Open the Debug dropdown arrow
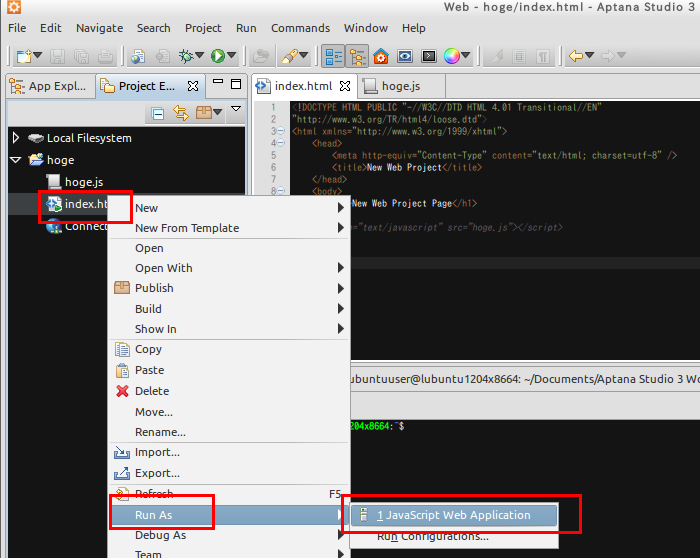Screen dimensions: 700x558 point(200,56)
